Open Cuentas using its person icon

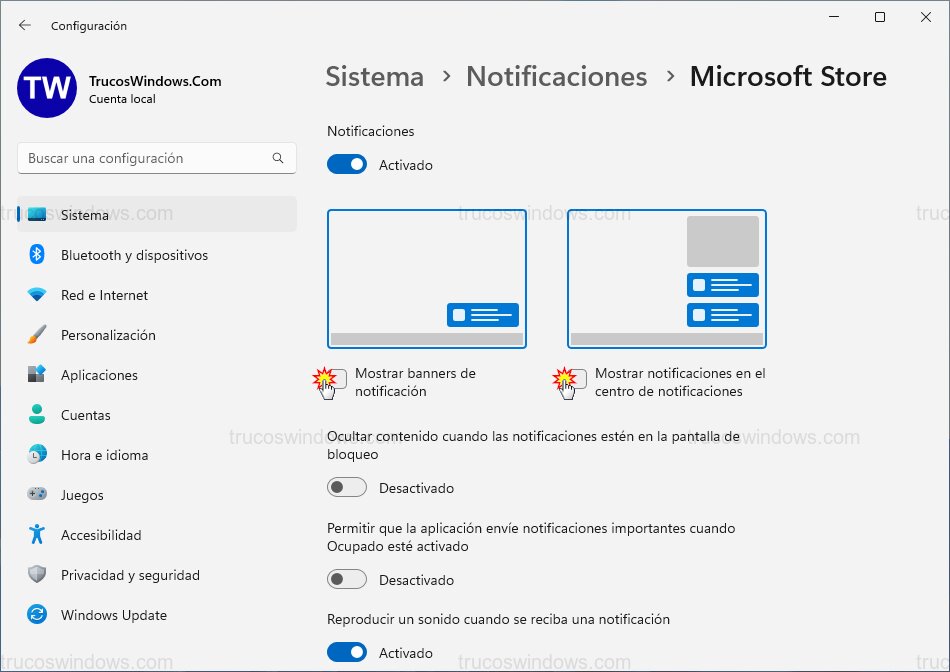point(37,415)
